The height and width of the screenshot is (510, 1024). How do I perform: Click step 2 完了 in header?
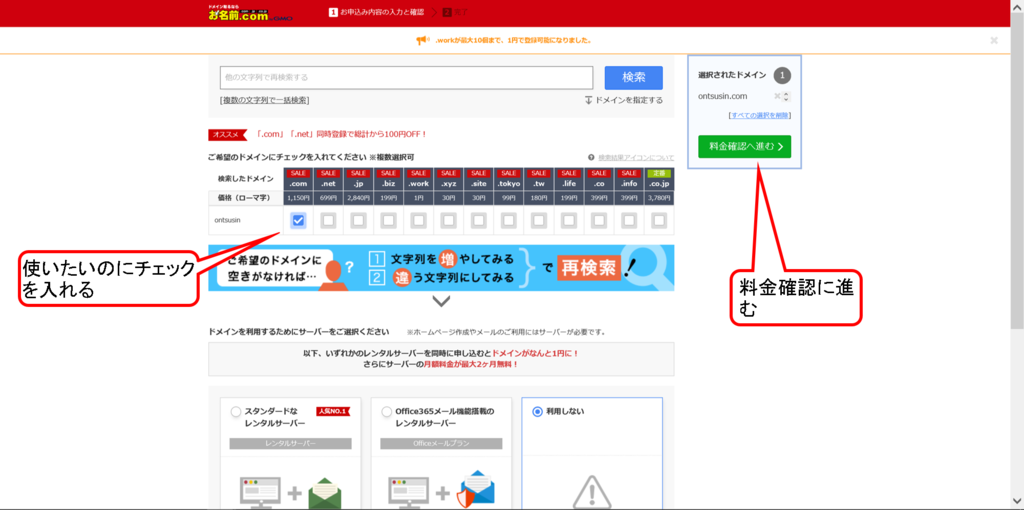456,12
